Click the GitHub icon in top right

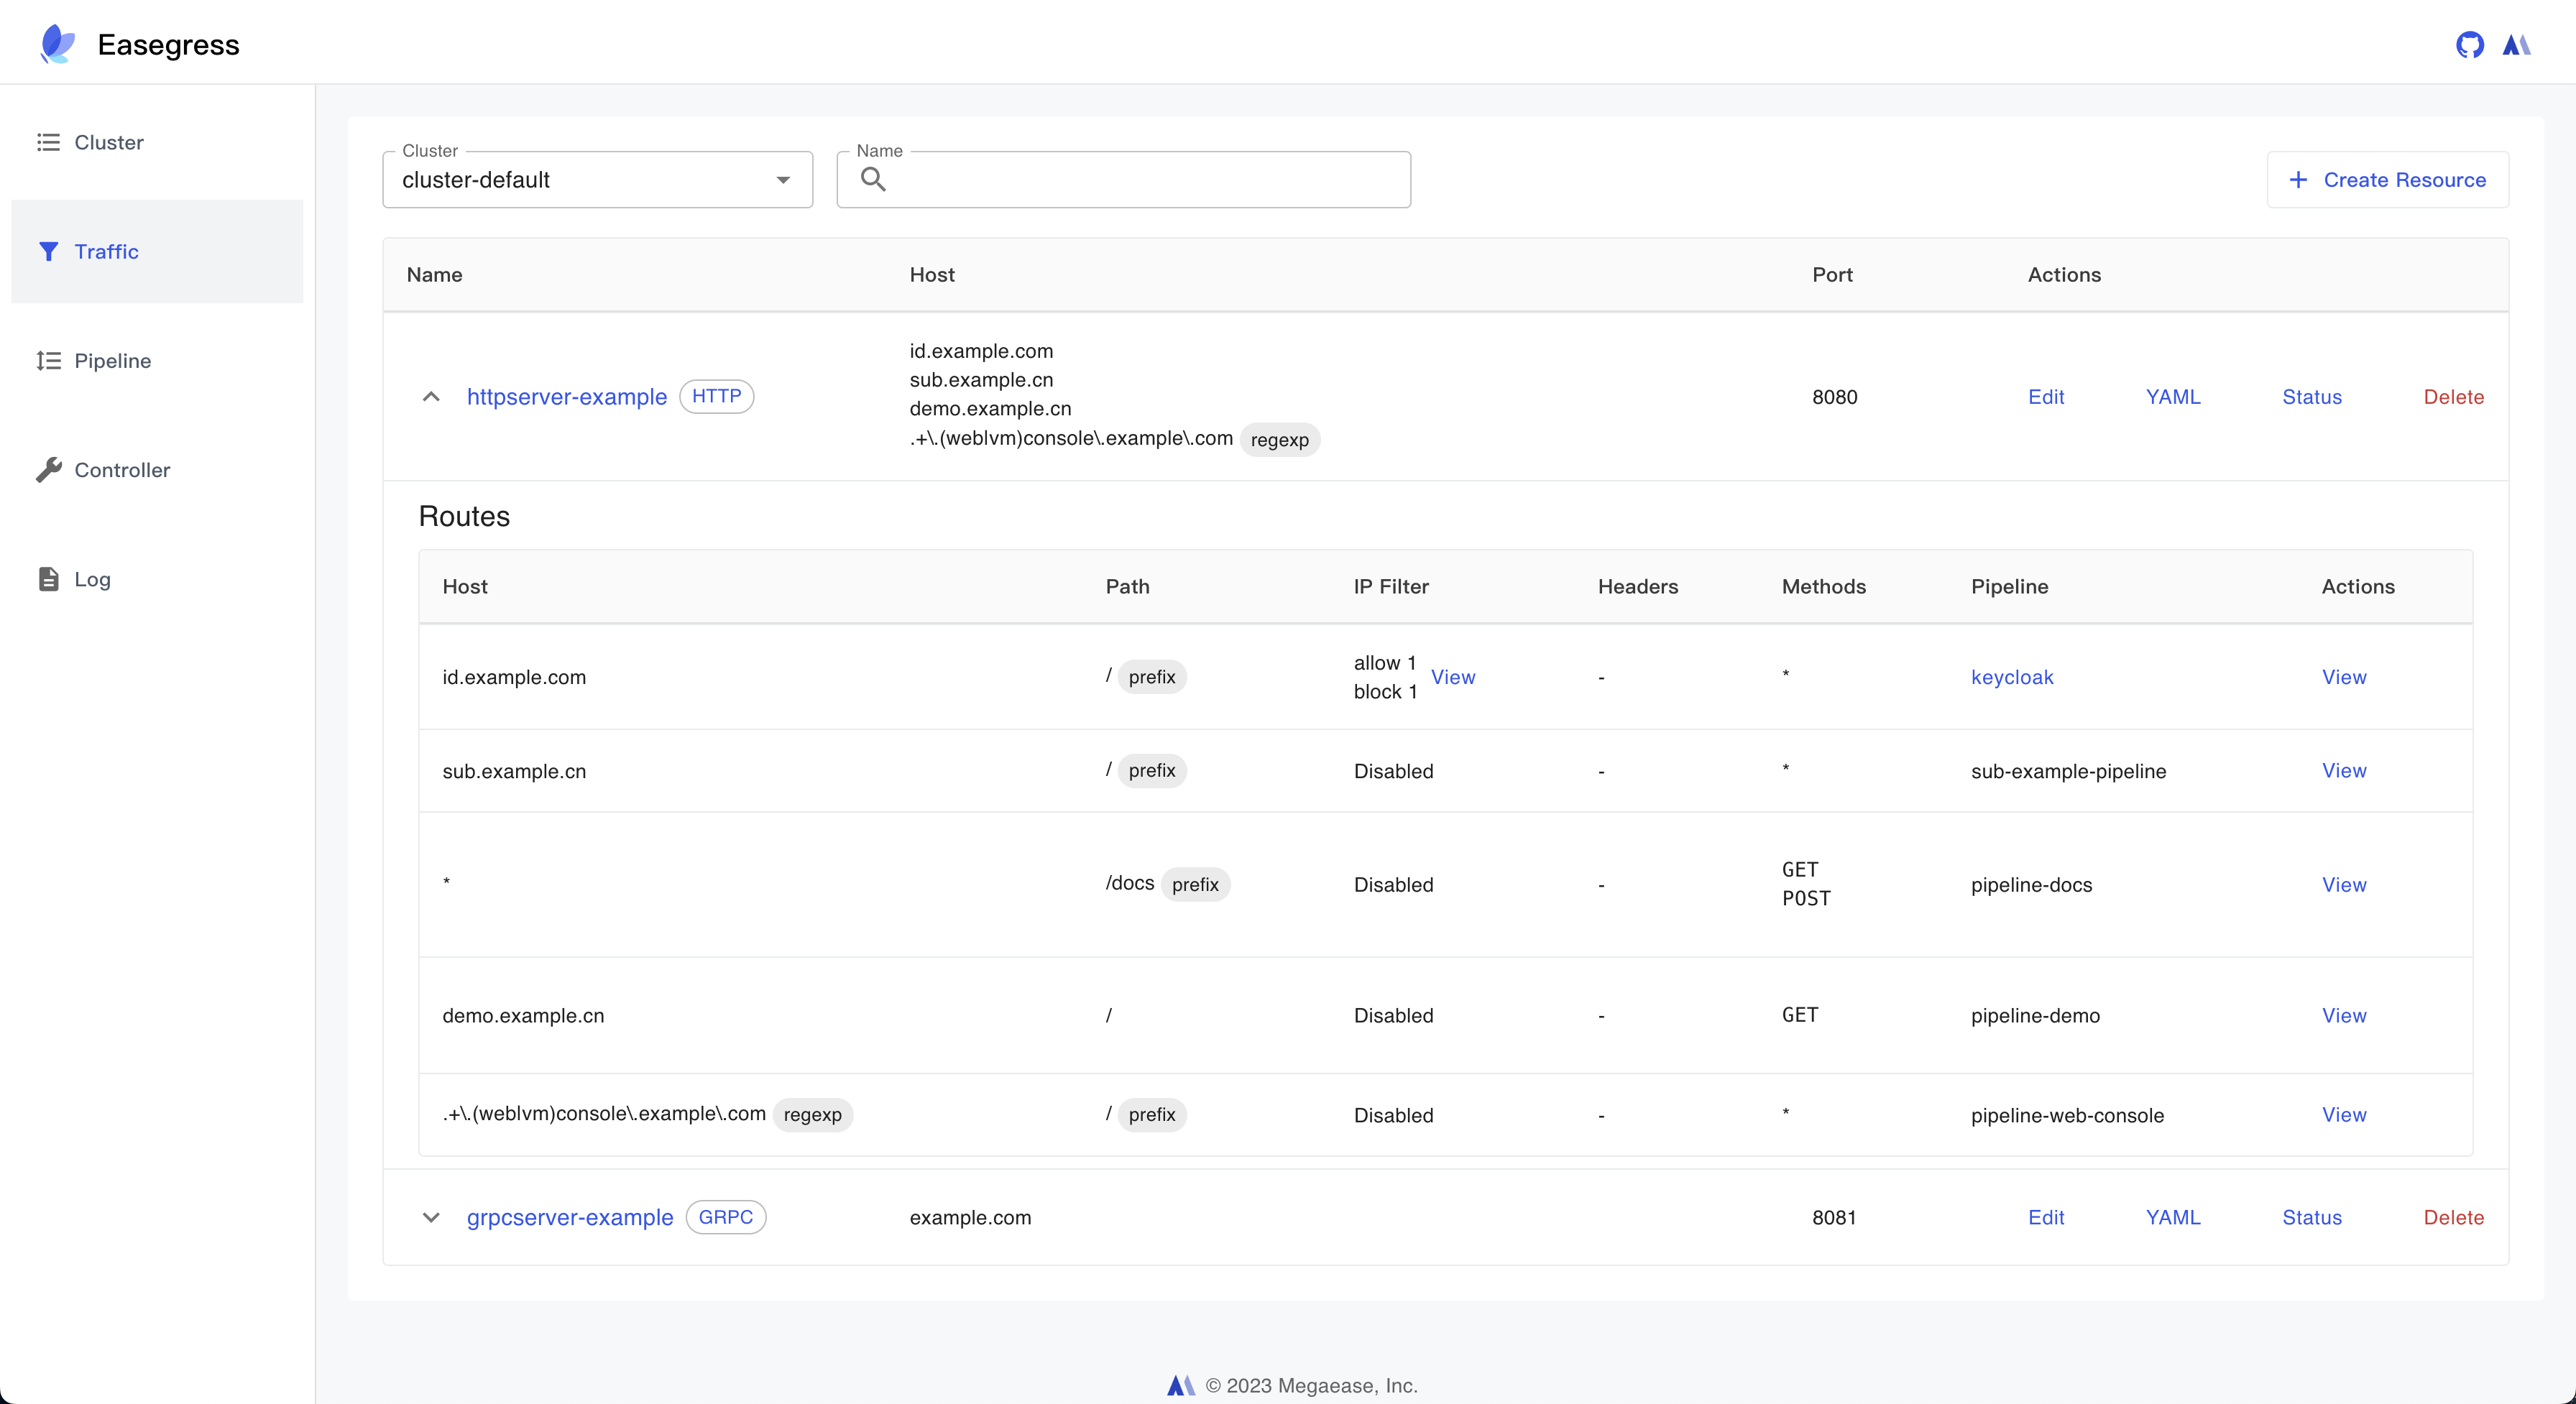[2469, 45]
